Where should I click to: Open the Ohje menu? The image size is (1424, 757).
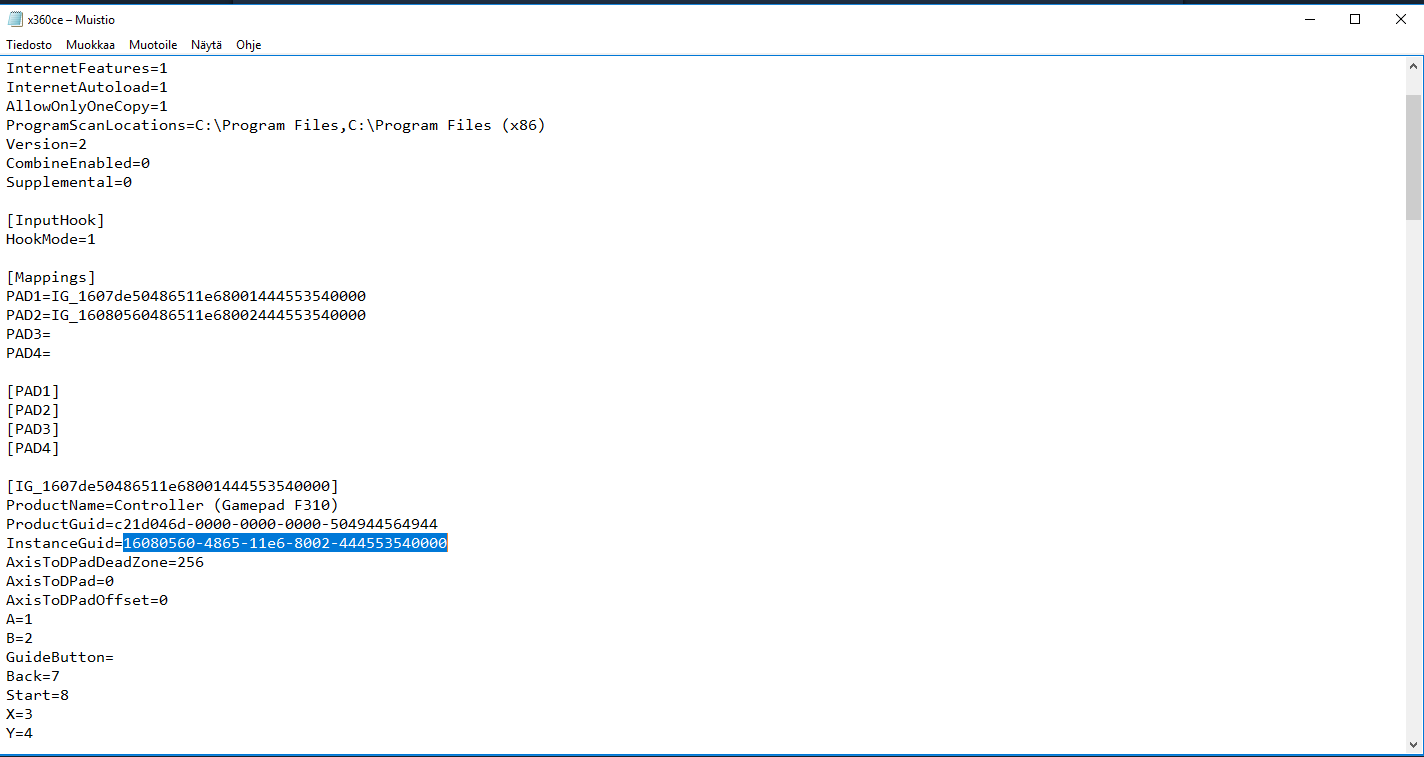tap(249, 45)
